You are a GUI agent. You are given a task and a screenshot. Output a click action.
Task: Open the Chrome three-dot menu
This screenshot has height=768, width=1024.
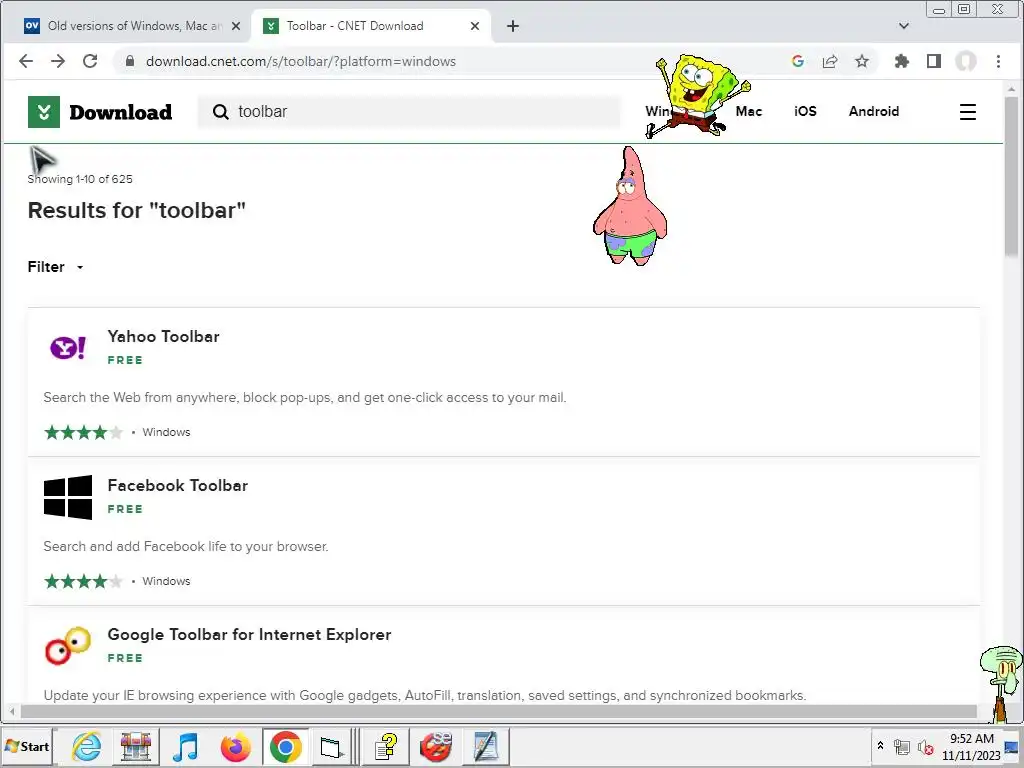click(x=999, y=61)
